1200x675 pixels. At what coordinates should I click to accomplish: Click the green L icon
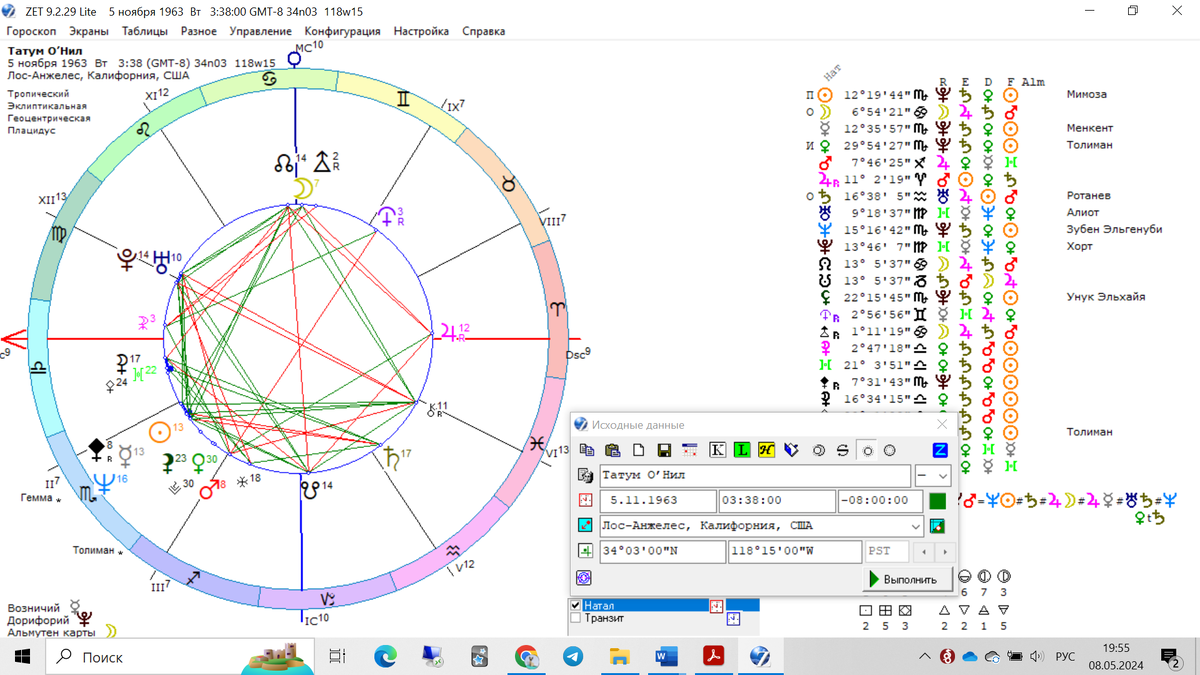[742, 451]
